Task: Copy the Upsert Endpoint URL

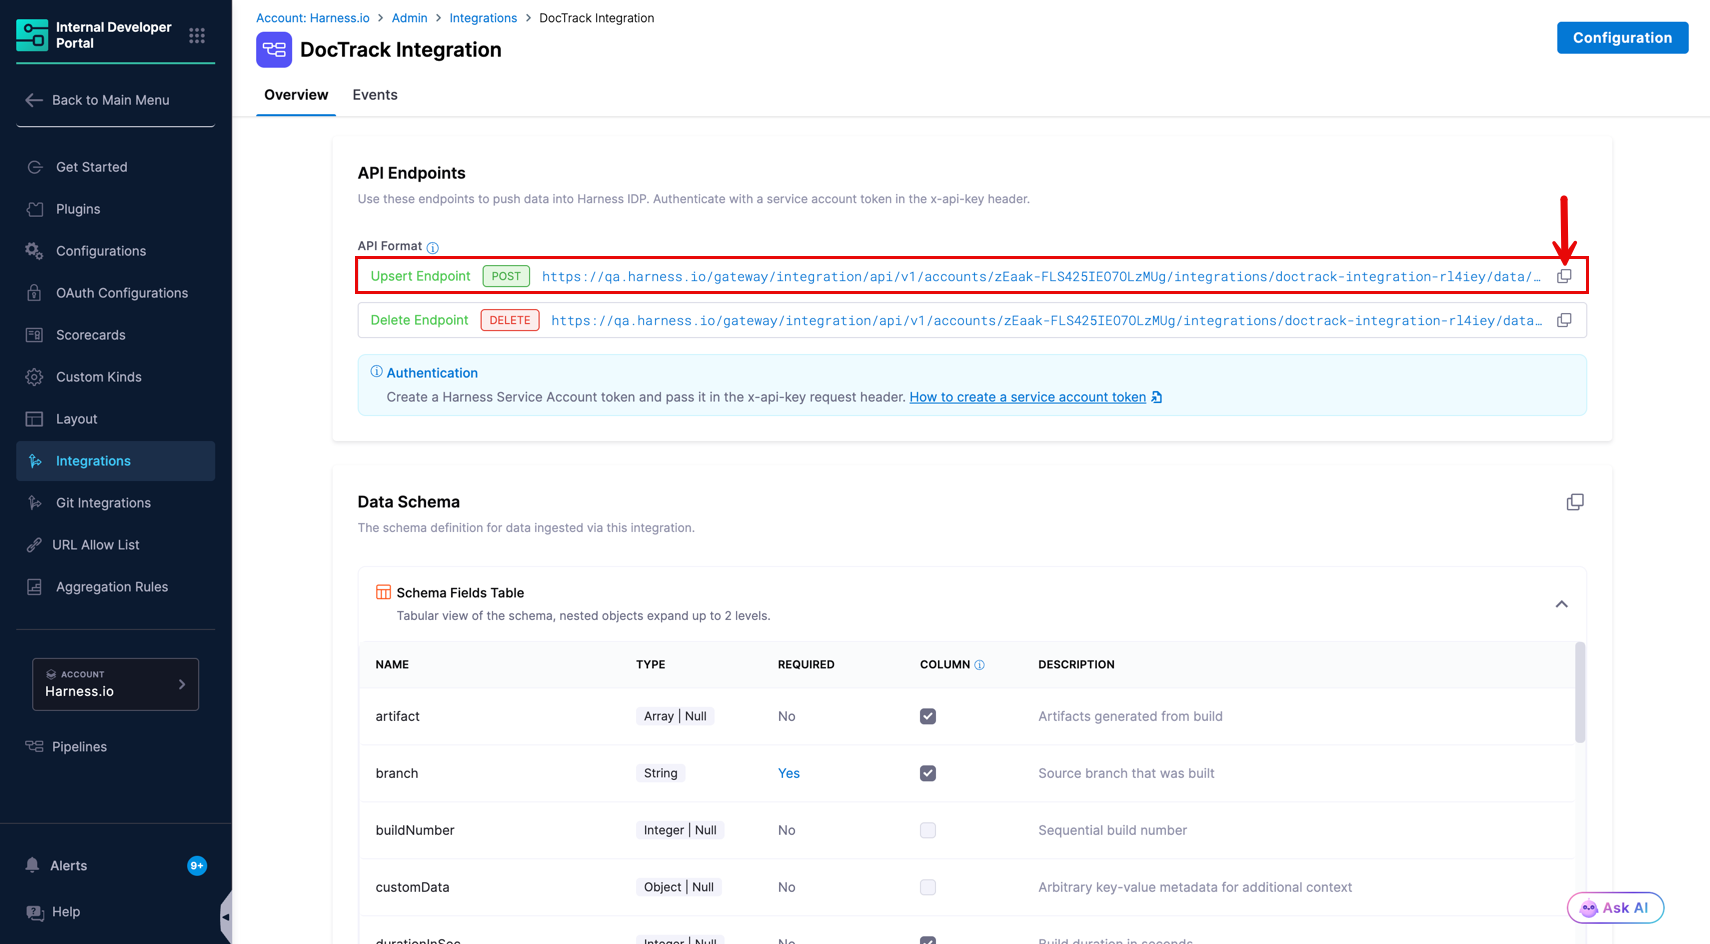Action: pyautogui.click(x=1564, y=276)
